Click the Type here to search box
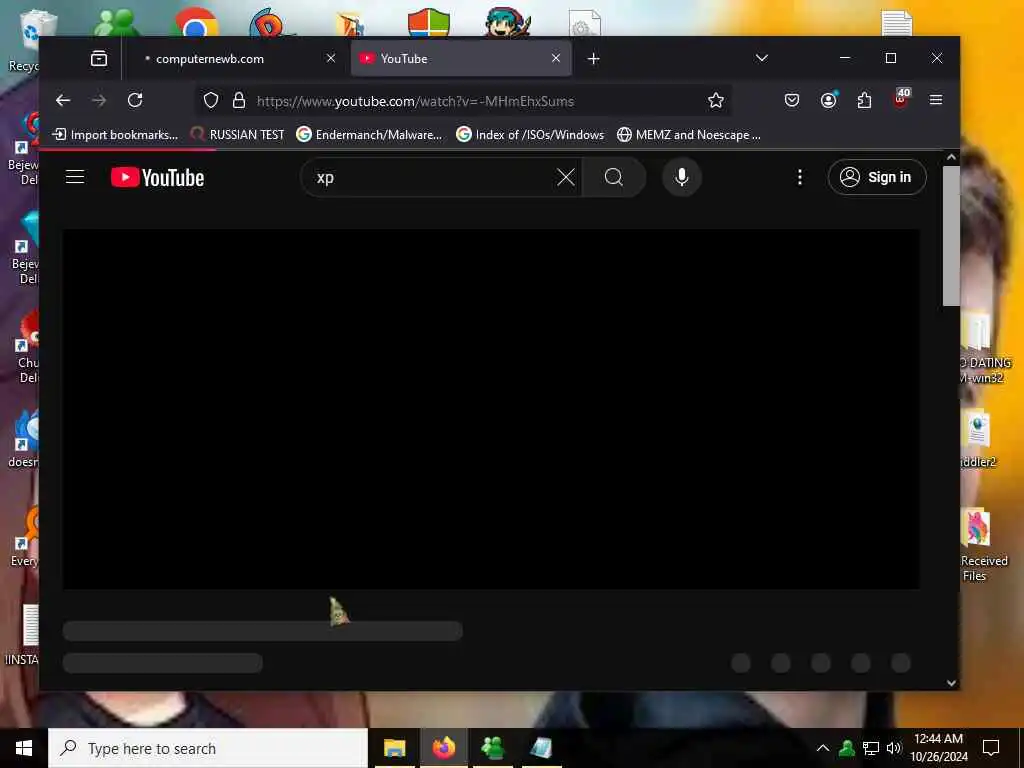The height and width of the screenshot is (768, 1024). (208, 748)
